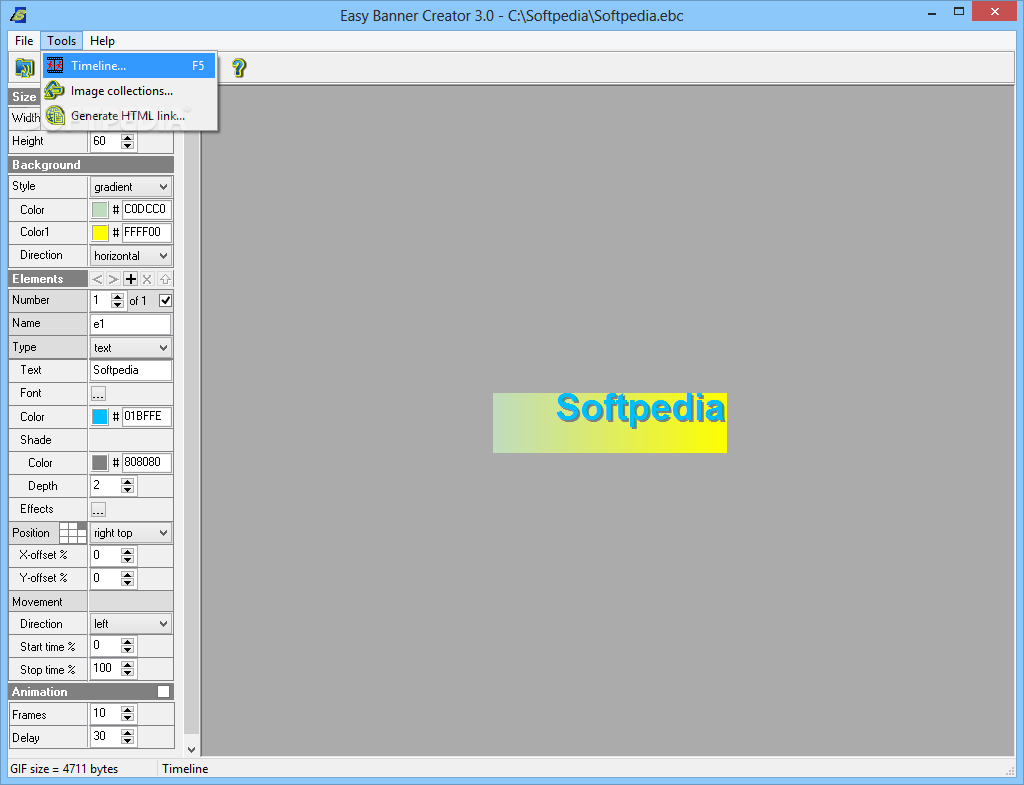Click the Image collections menu entry
This screenshot has height=785, width=1024.
[129, 91]
